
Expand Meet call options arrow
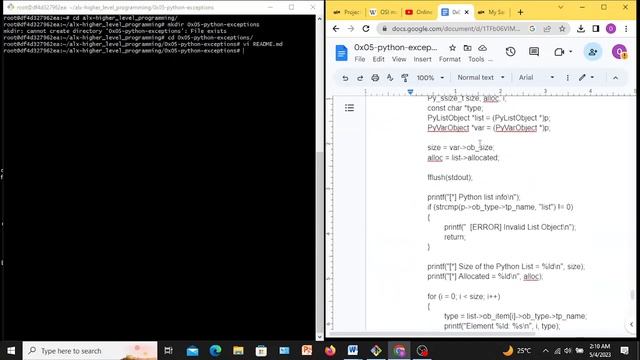[x=571, y=52]
